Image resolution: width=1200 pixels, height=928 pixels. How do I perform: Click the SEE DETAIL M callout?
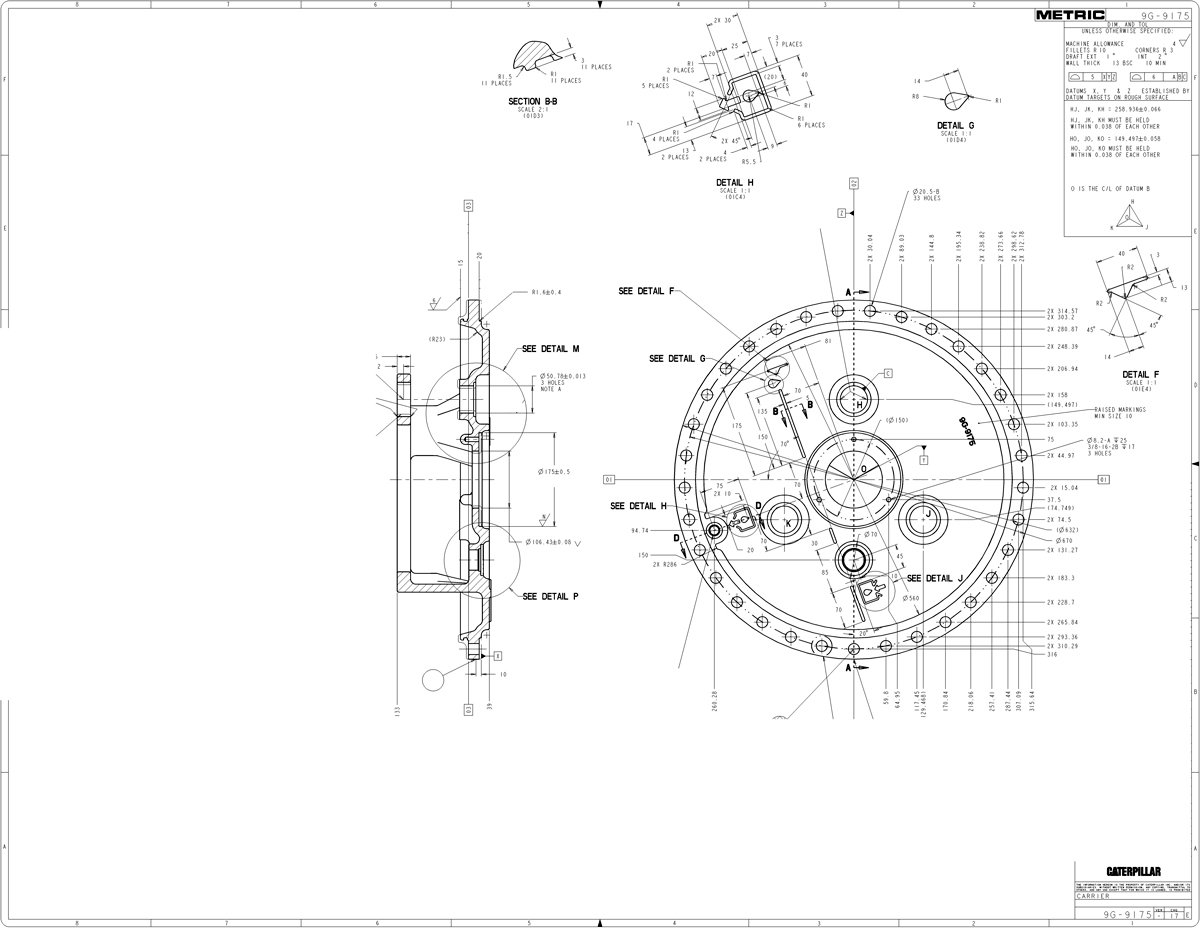coord(551,349)
